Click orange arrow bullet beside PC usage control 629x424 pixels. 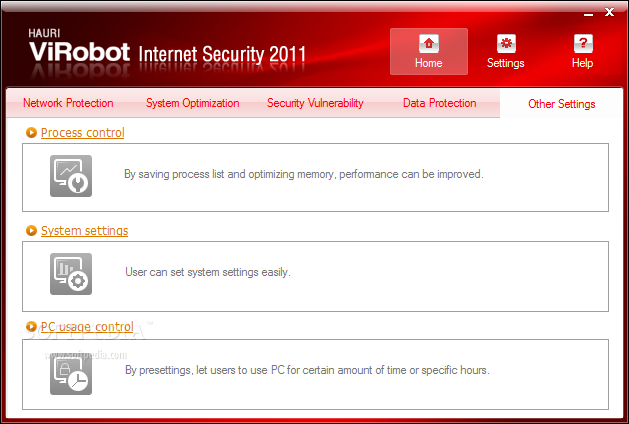click(x=31, y=327)
